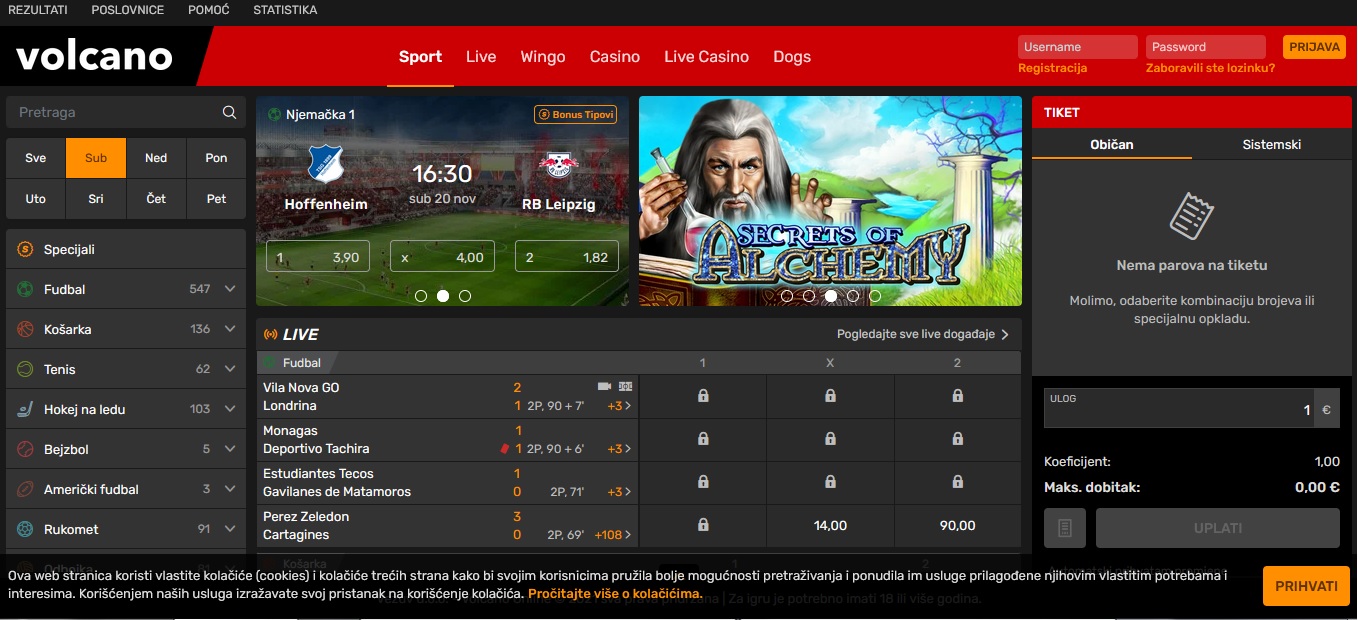The image size is (1358, 620).
Task: Select the Pet day filter
Action: tap(216, 199)
